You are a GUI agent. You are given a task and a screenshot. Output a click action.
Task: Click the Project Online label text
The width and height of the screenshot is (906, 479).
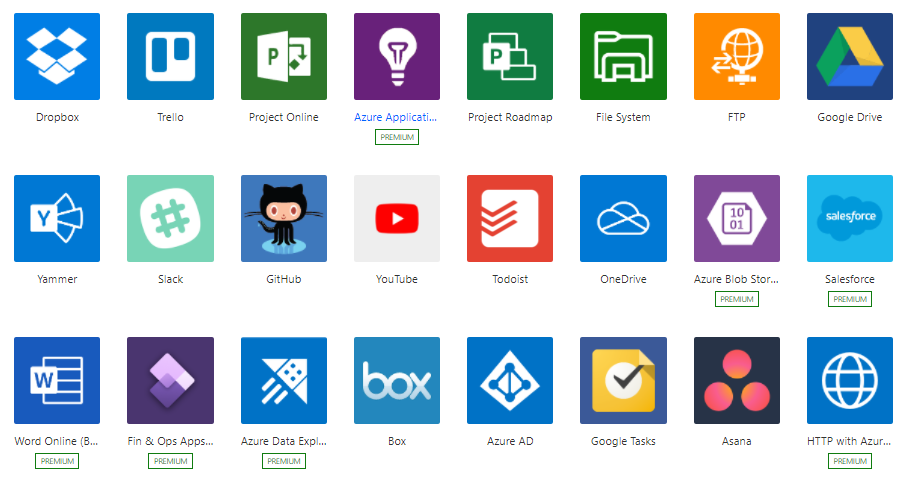tap(284, 117)
